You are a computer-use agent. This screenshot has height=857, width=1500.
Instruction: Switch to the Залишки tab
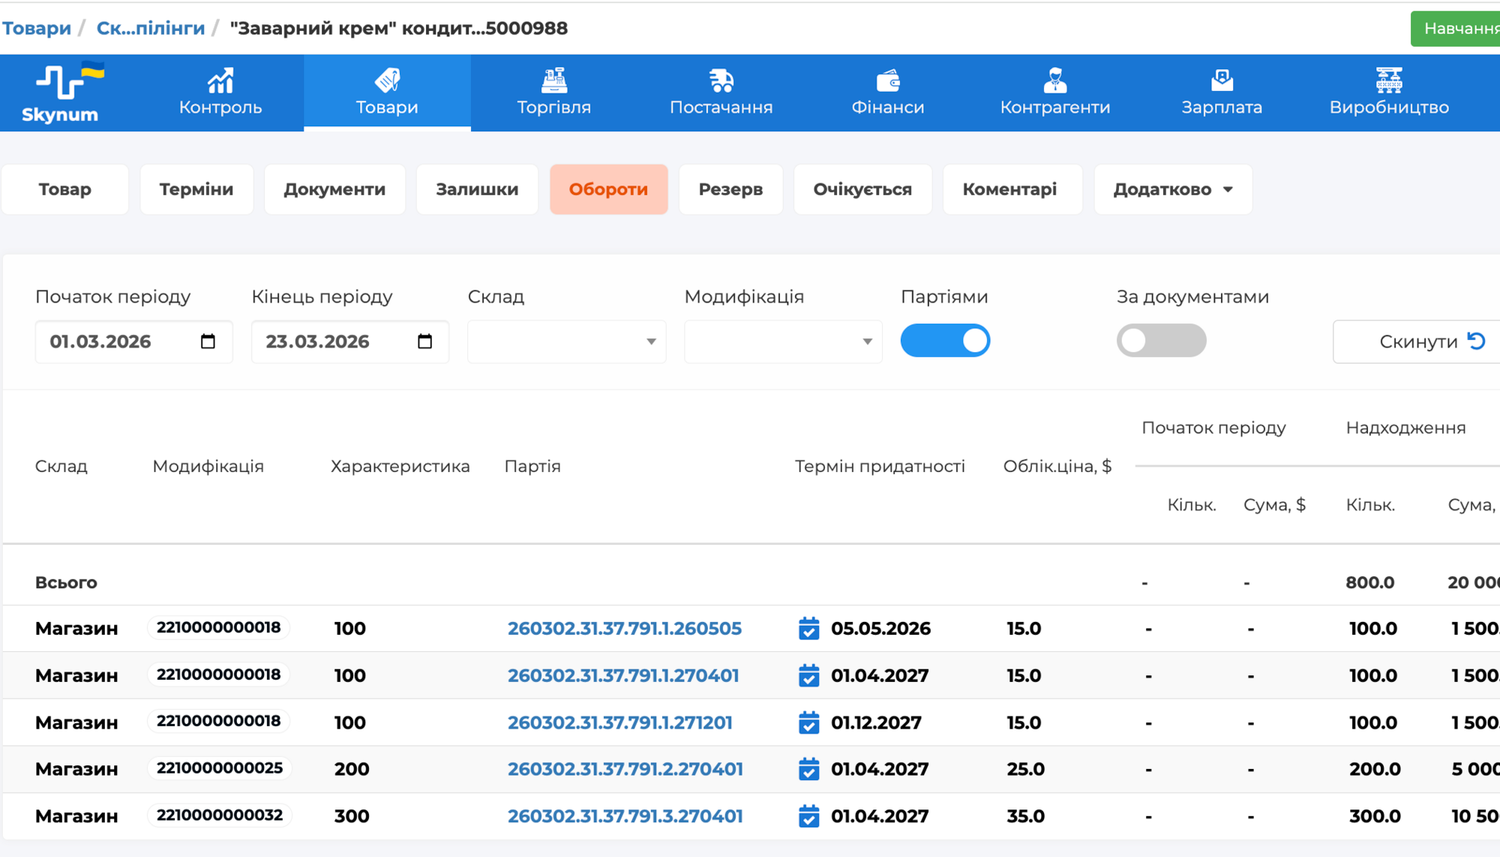[477, 189]
